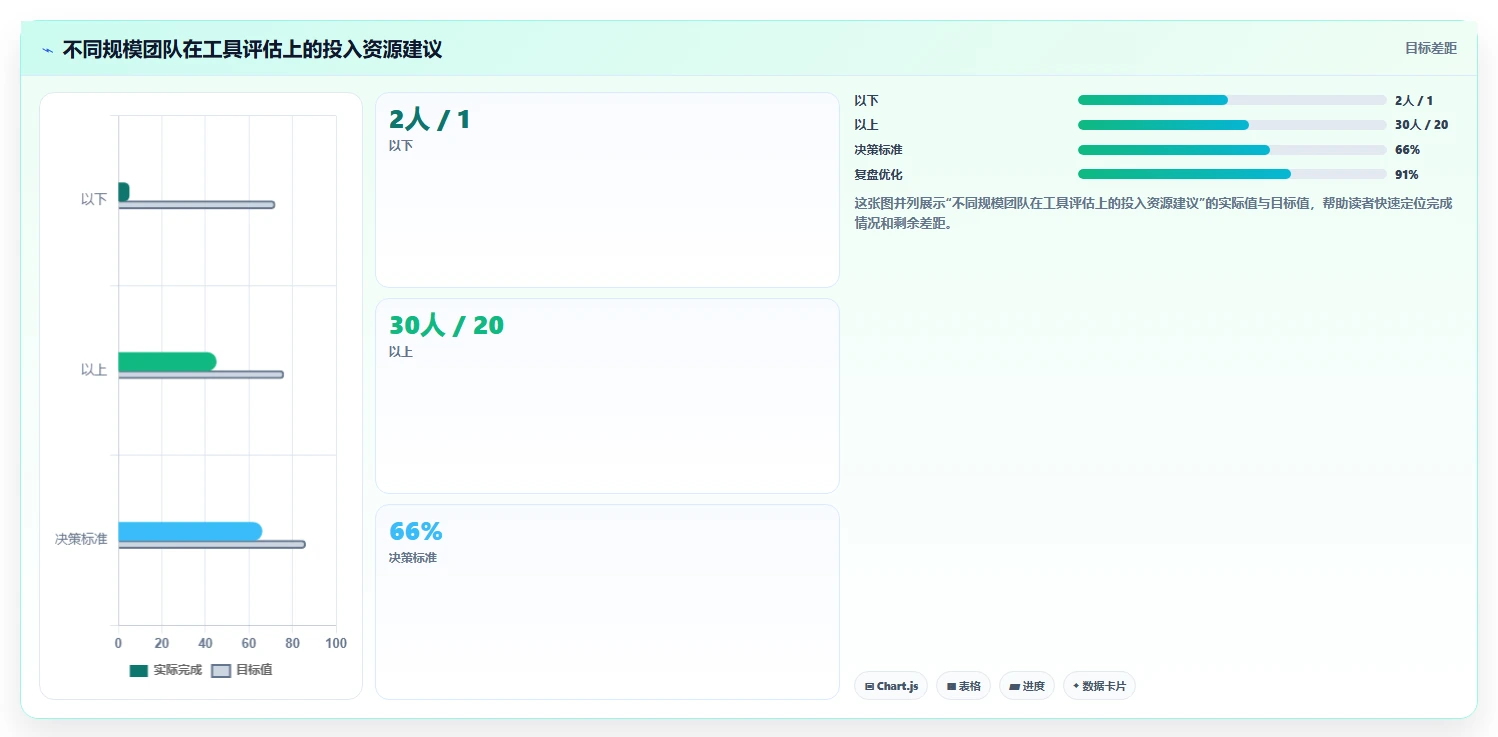Click the 数据卡片 tag chip
1498x737 pixels.
1099,686
